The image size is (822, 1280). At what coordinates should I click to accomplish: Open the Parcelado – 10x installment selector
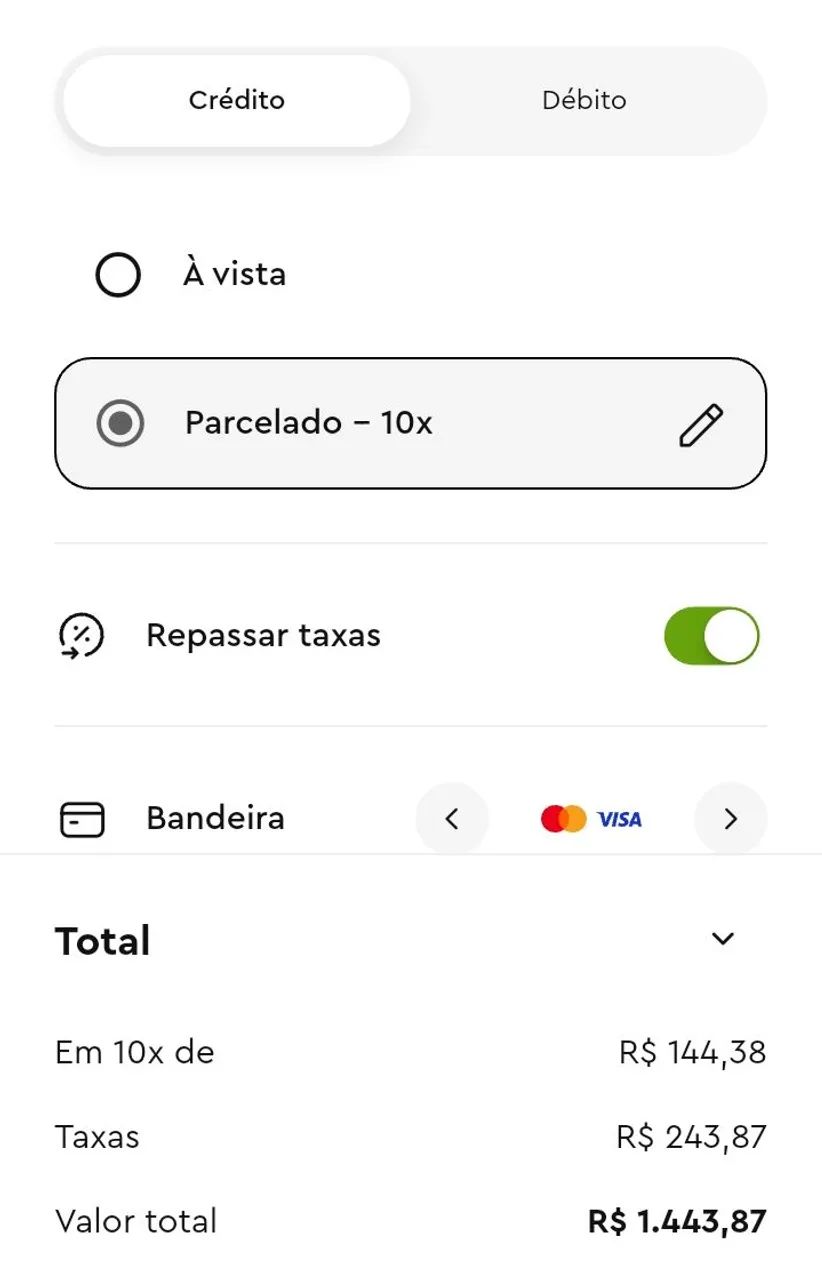pyautogui.click(x=410, y=423)
